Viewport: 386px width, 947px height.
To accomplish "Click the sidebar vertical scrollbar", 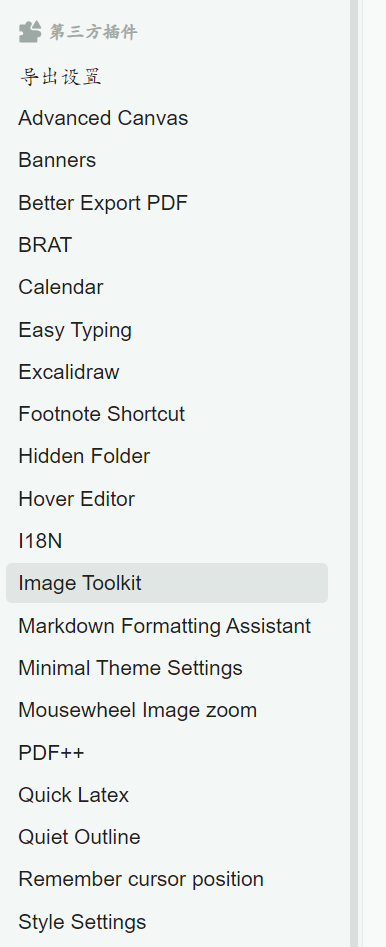I will pos(355,474).
